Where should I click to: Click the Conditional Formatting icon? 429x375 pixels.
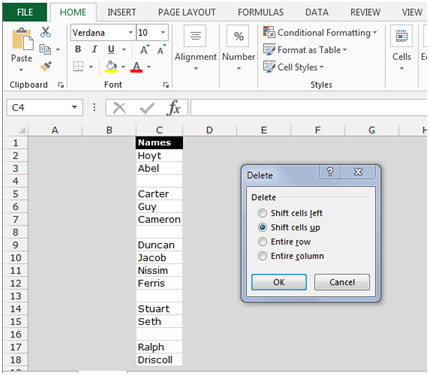click(269, 32)
